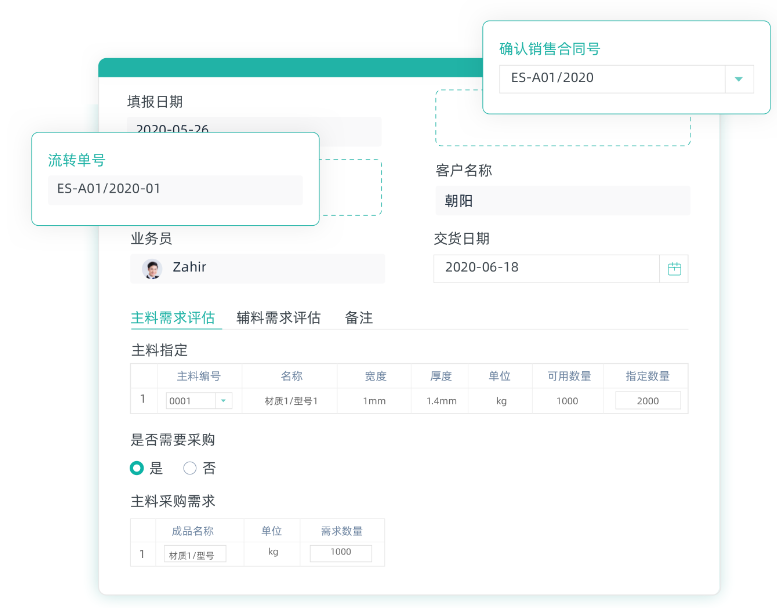The width and height of the screenshot is (777, 608).
Task: Select the 是 radio button
Action: pos(137,468)
